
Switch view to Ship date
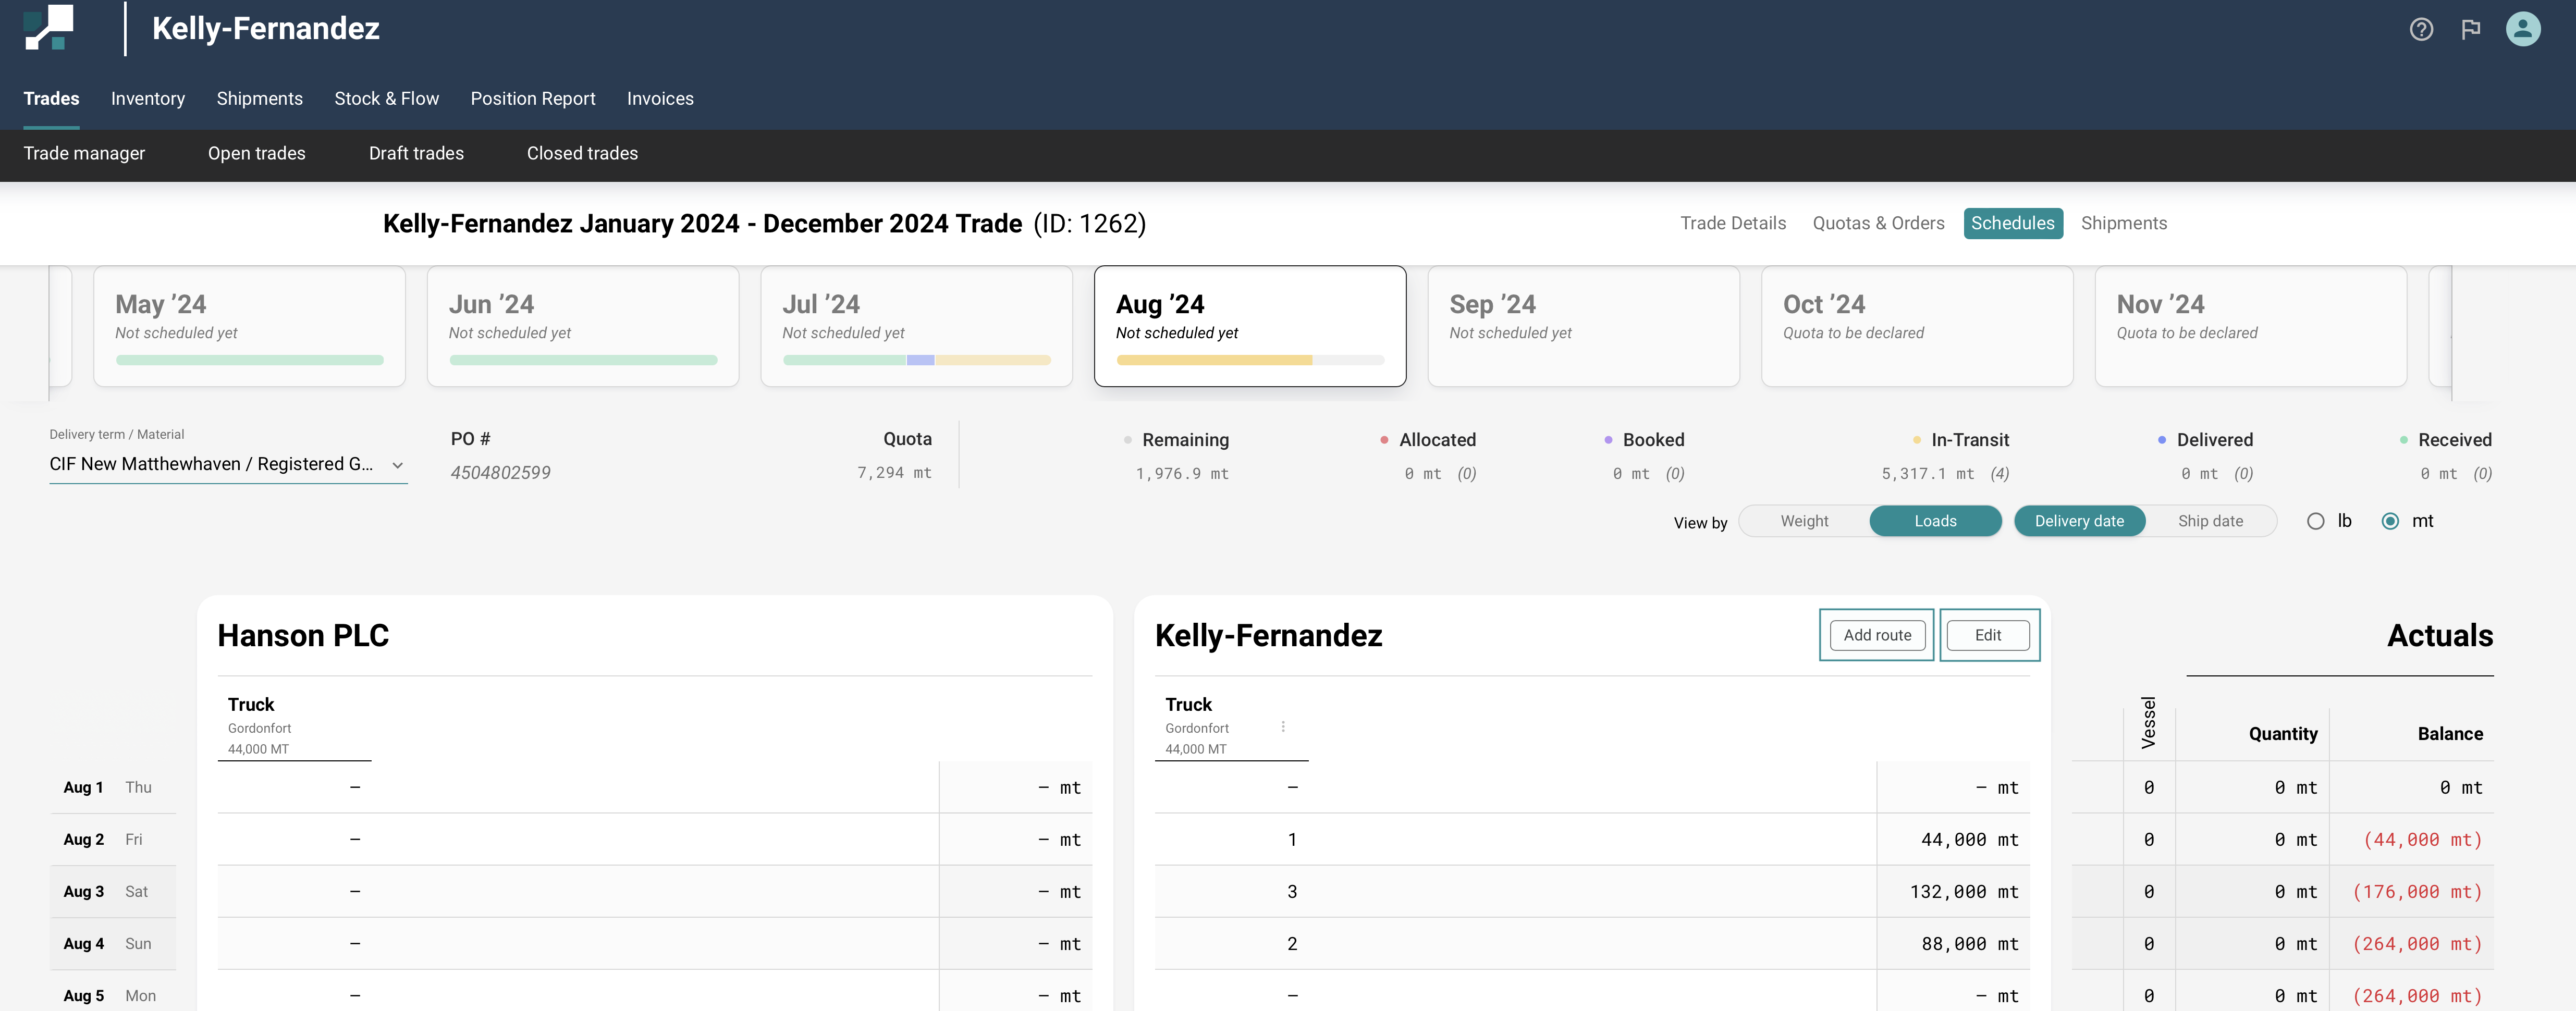pyautogui.click(x=2210, y=521)
